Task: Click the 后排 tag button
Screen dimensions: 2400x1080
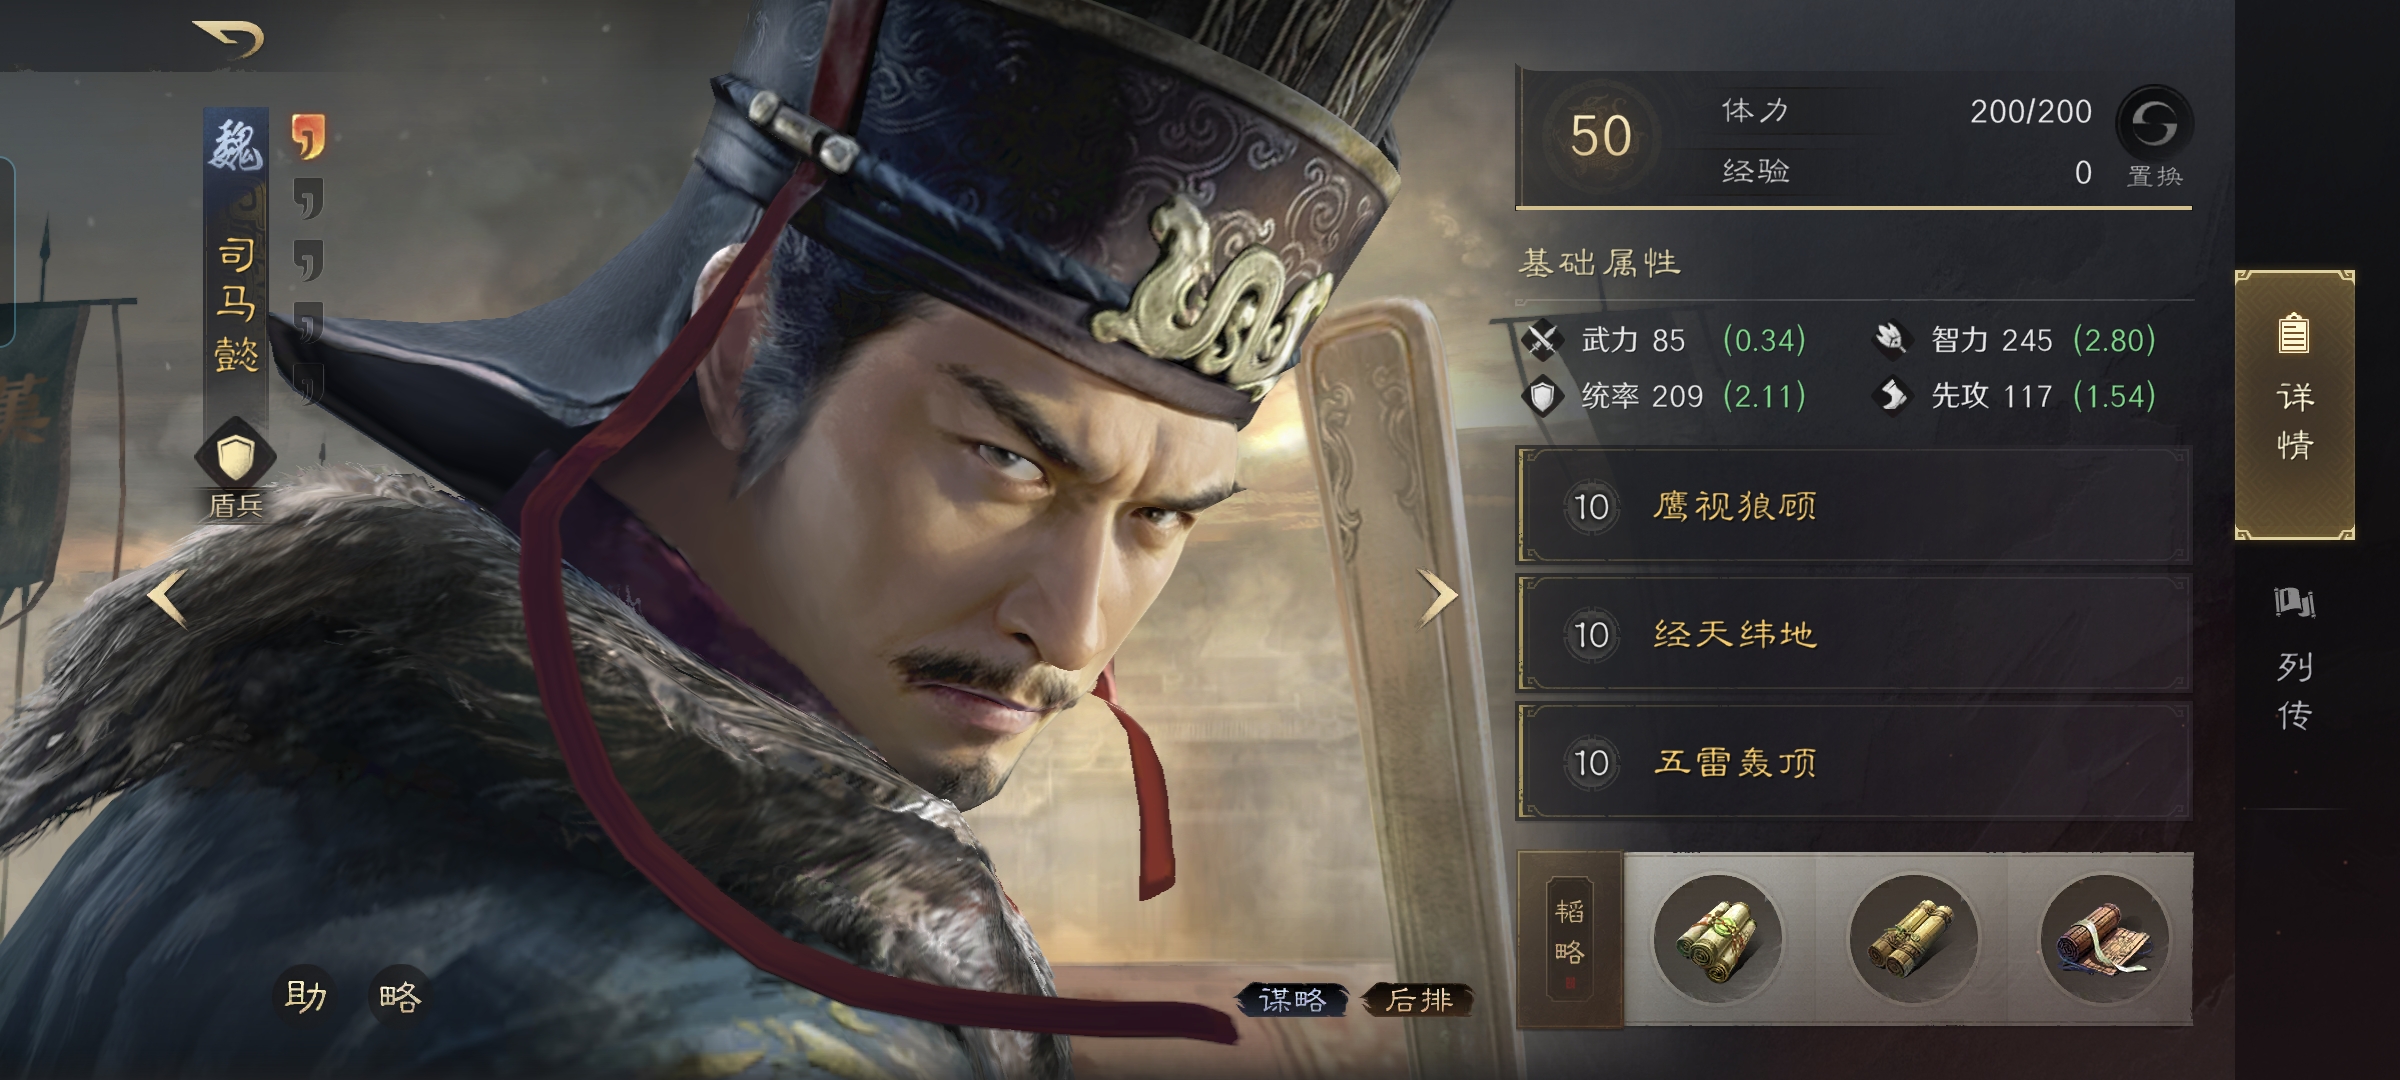Action: coord(1419,999)
